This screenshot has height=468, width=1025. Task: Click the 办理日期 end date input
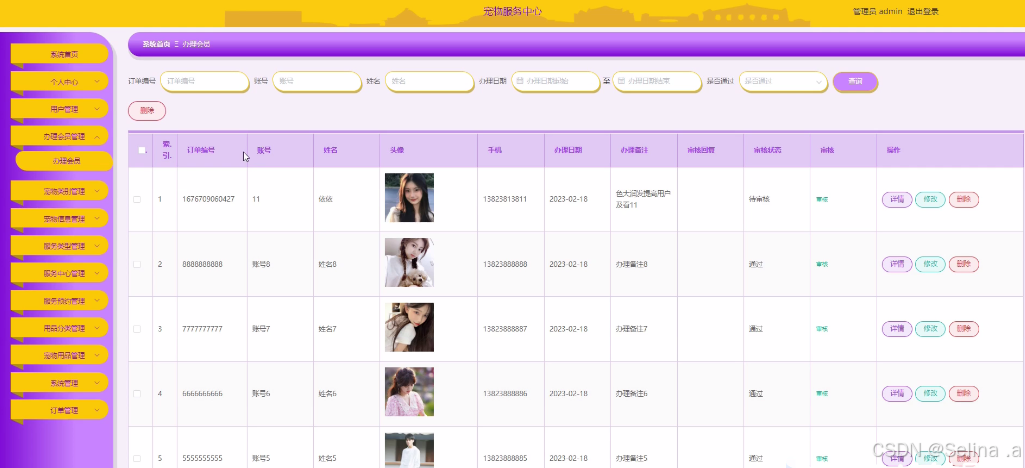tap(657, 82)
